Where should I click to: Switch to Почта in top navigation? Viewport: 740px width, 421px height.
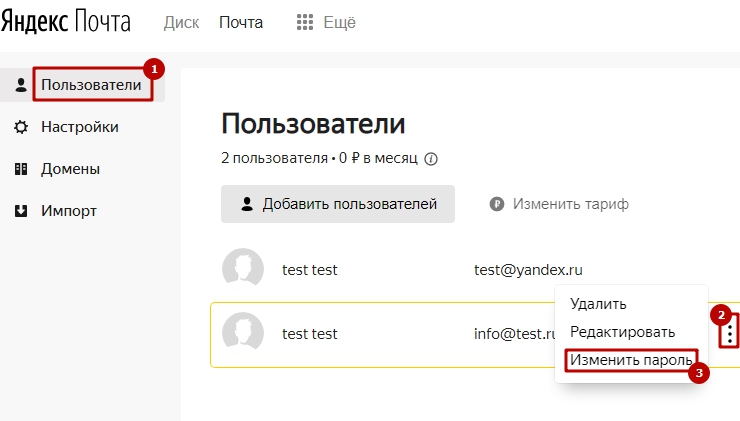(241, 22)
